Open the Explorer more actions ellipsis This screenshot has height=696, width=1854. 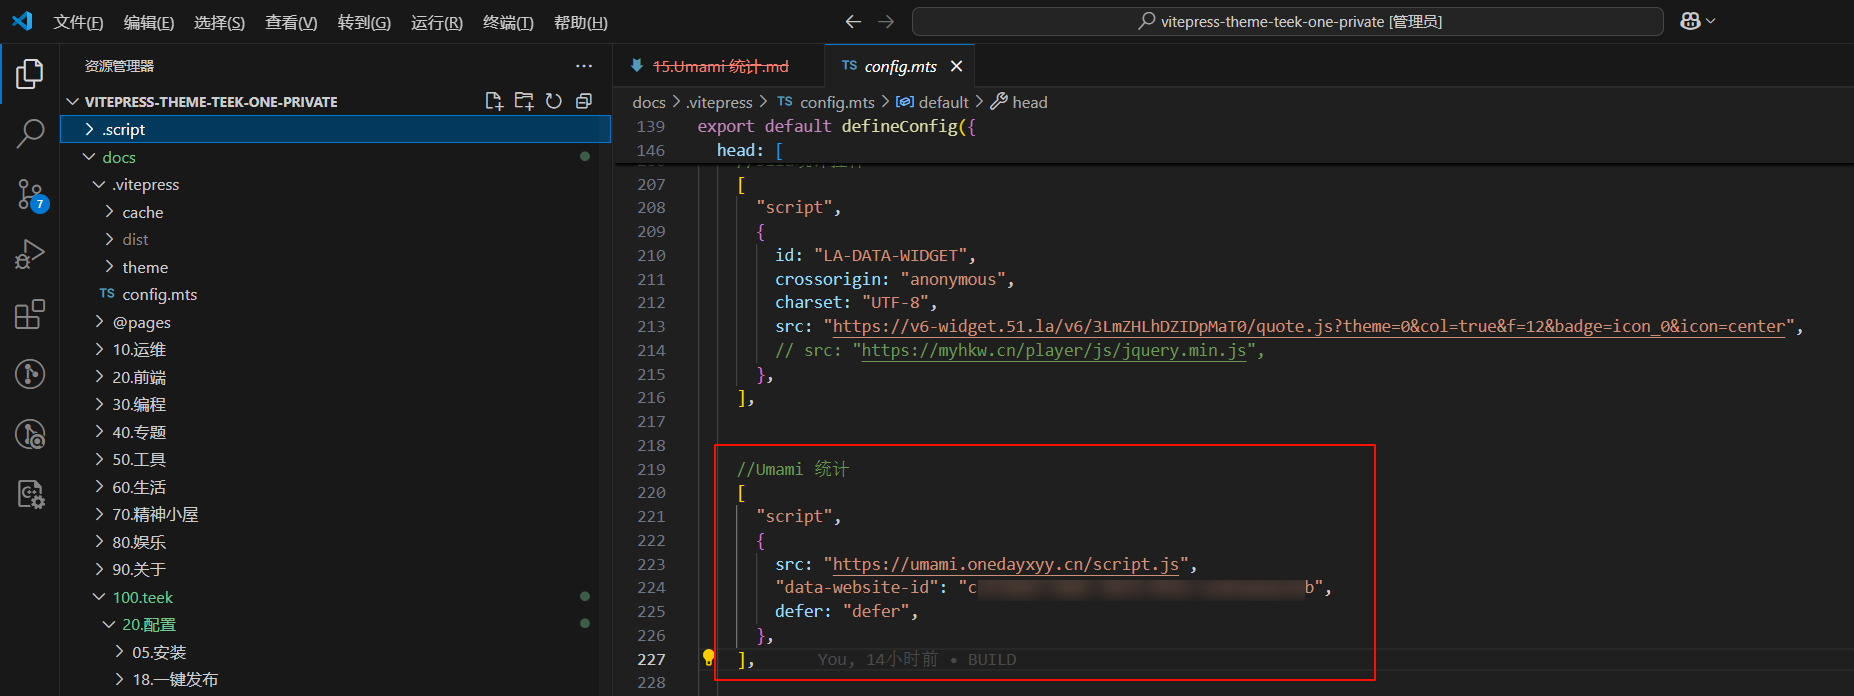[584, 66]
